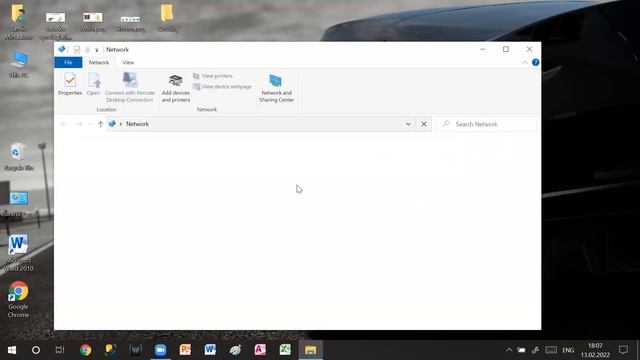Open Zoom from the taskbar
The image size is (640, 360).
point(160,350)
